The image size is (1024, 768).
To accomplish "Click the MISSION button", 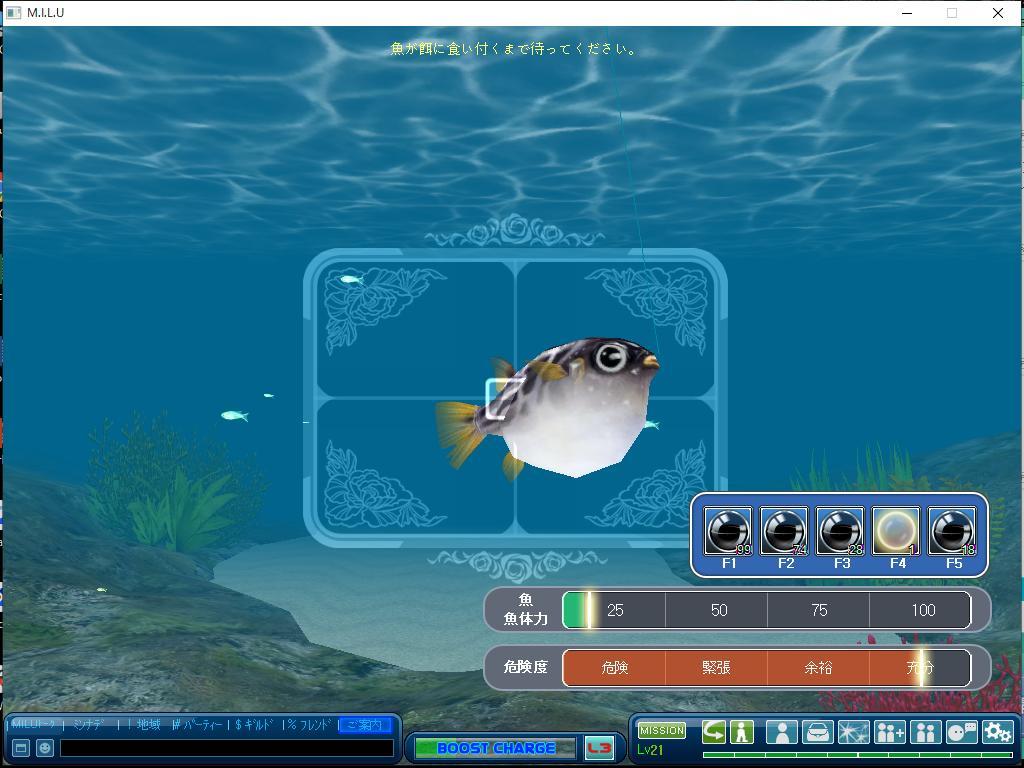I will pyautogui.click(x=661, y=731).
